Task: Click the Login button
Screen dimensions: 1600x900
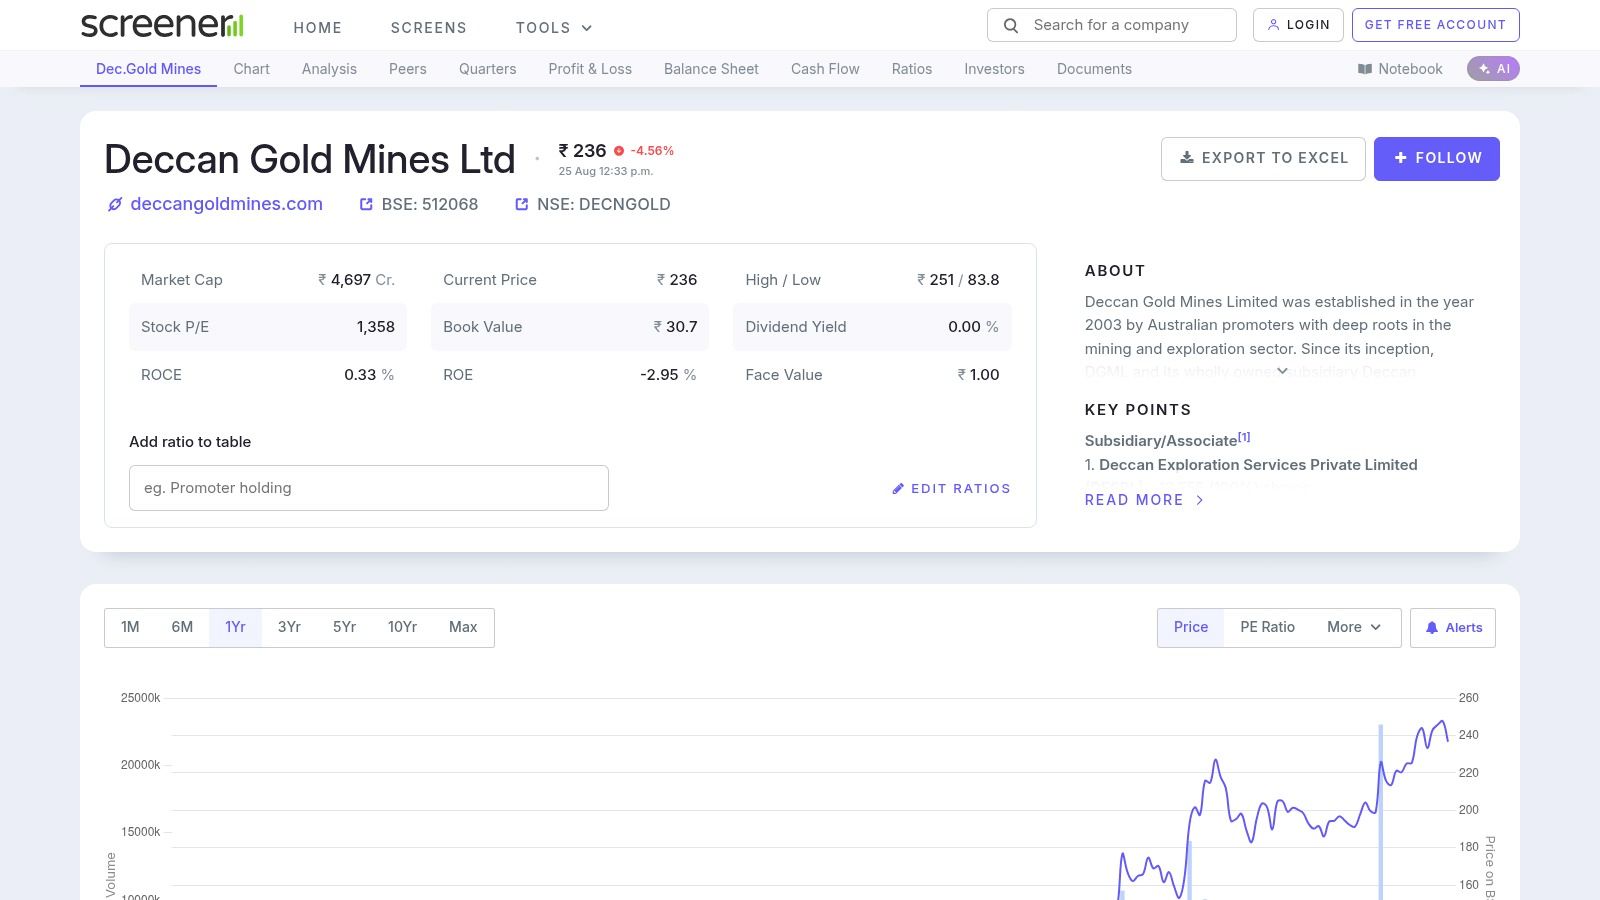Action: tap(1298, 25)
